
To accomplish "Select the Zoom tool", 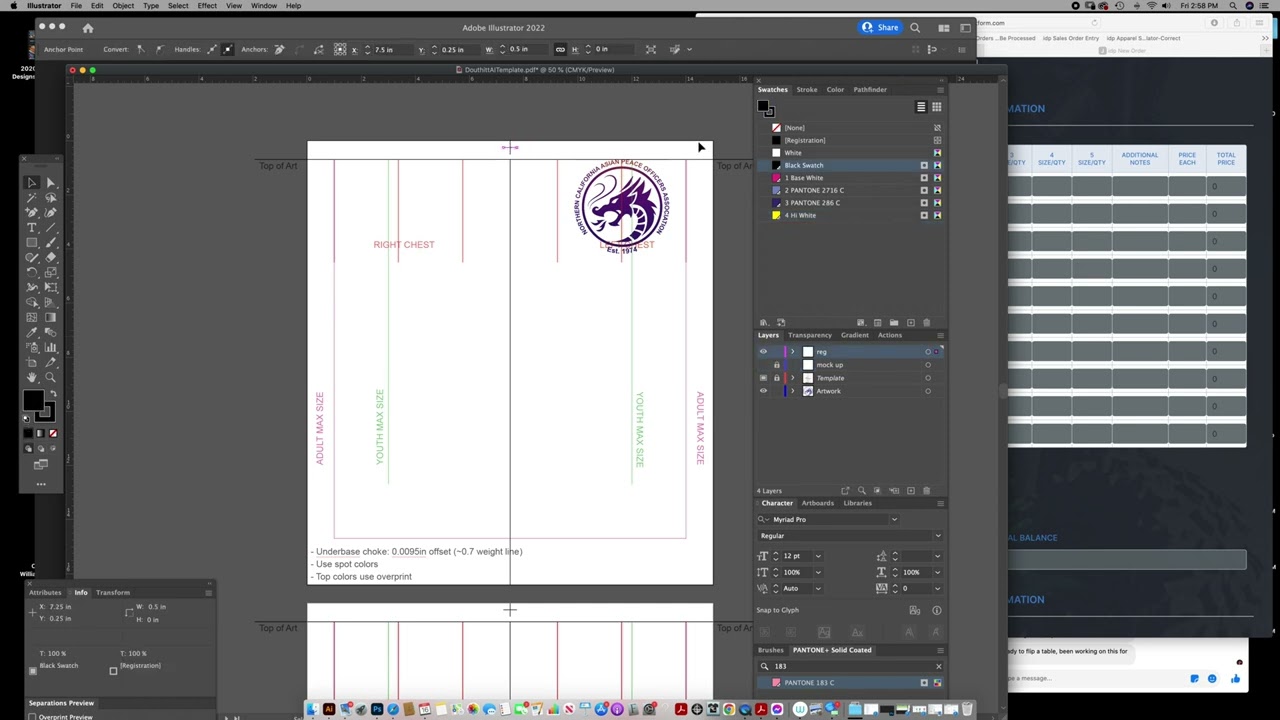I will [51, 378].
